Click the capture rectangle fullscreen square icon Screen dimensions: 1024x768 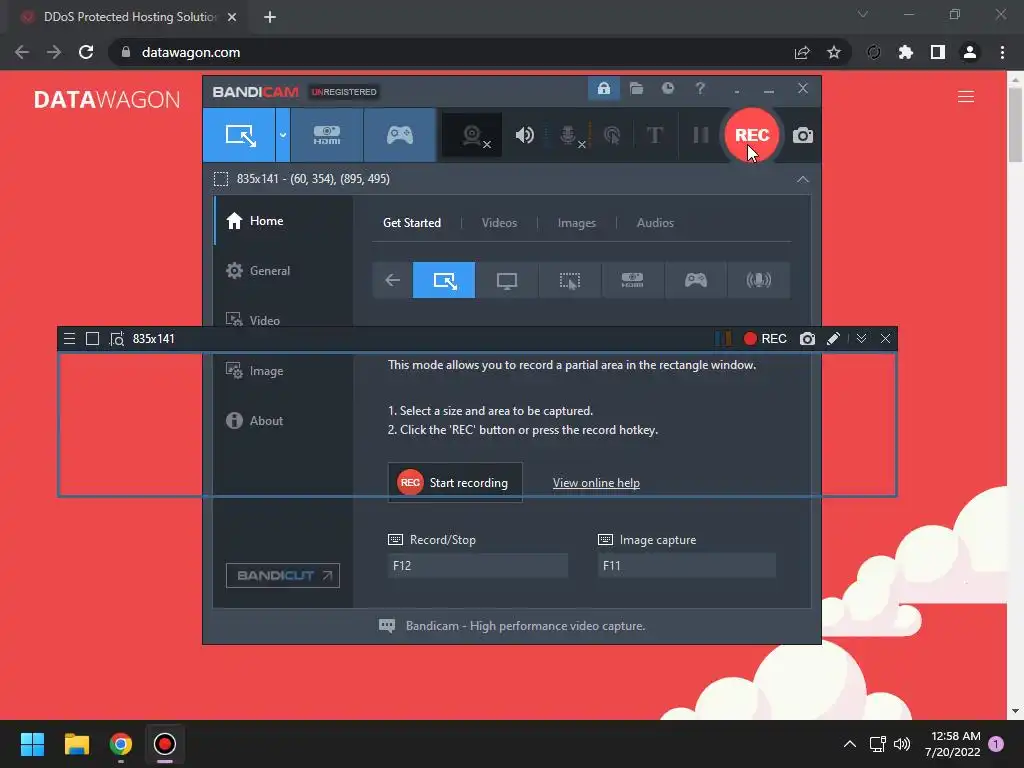(x=93, y=338)
